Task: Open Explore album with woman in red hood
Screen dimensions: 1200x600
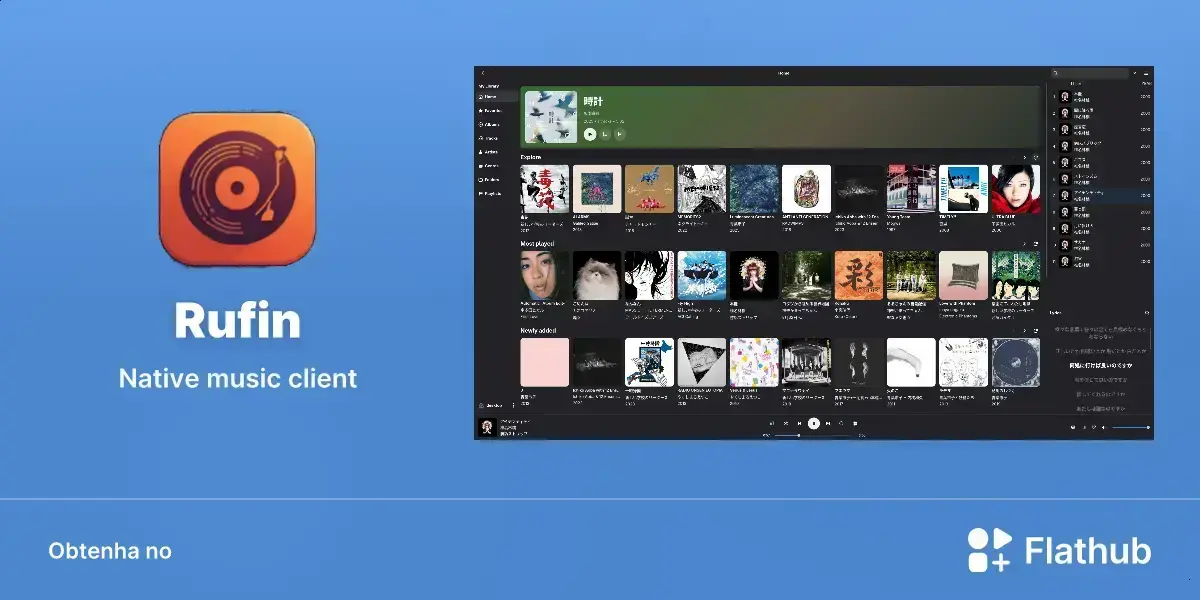Action: coord(1015,189)
